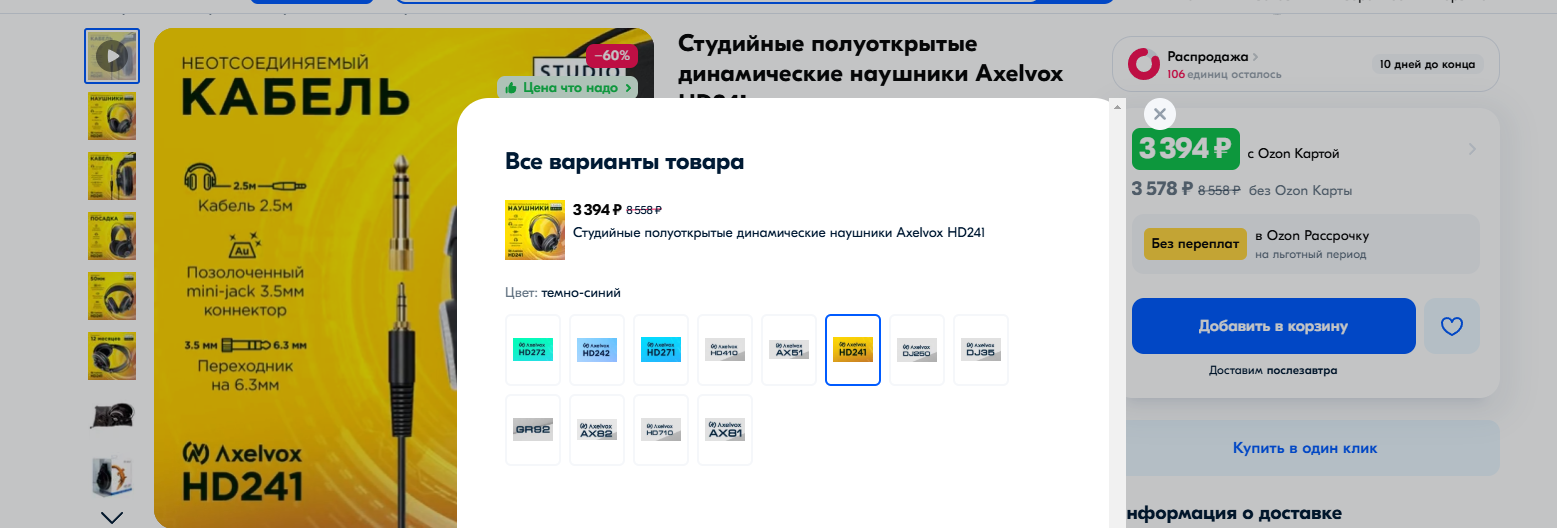Click Купить в один клик button
Viewport: 1557px width, 528px height.
(1305, 448)
